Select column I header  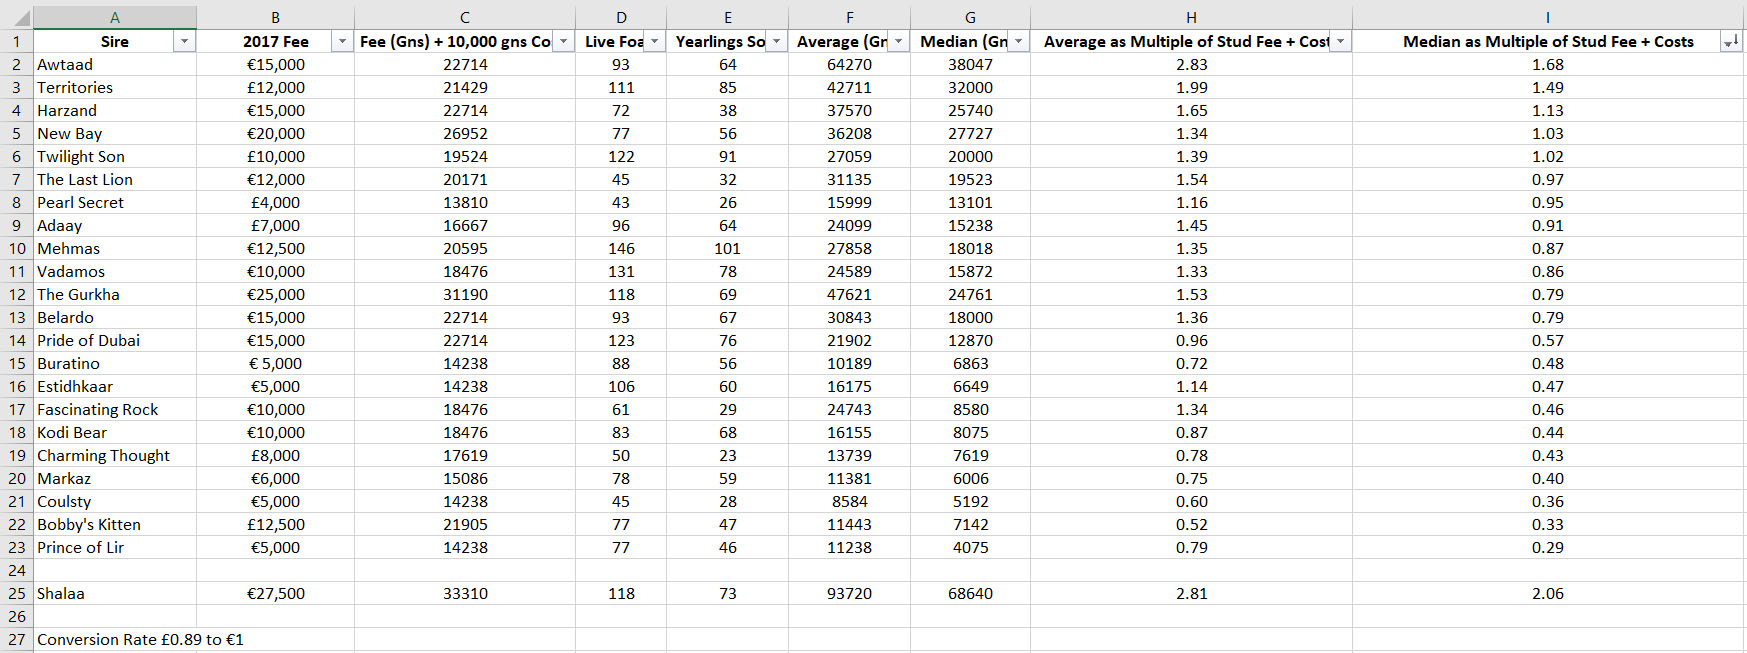(1547, 17)
